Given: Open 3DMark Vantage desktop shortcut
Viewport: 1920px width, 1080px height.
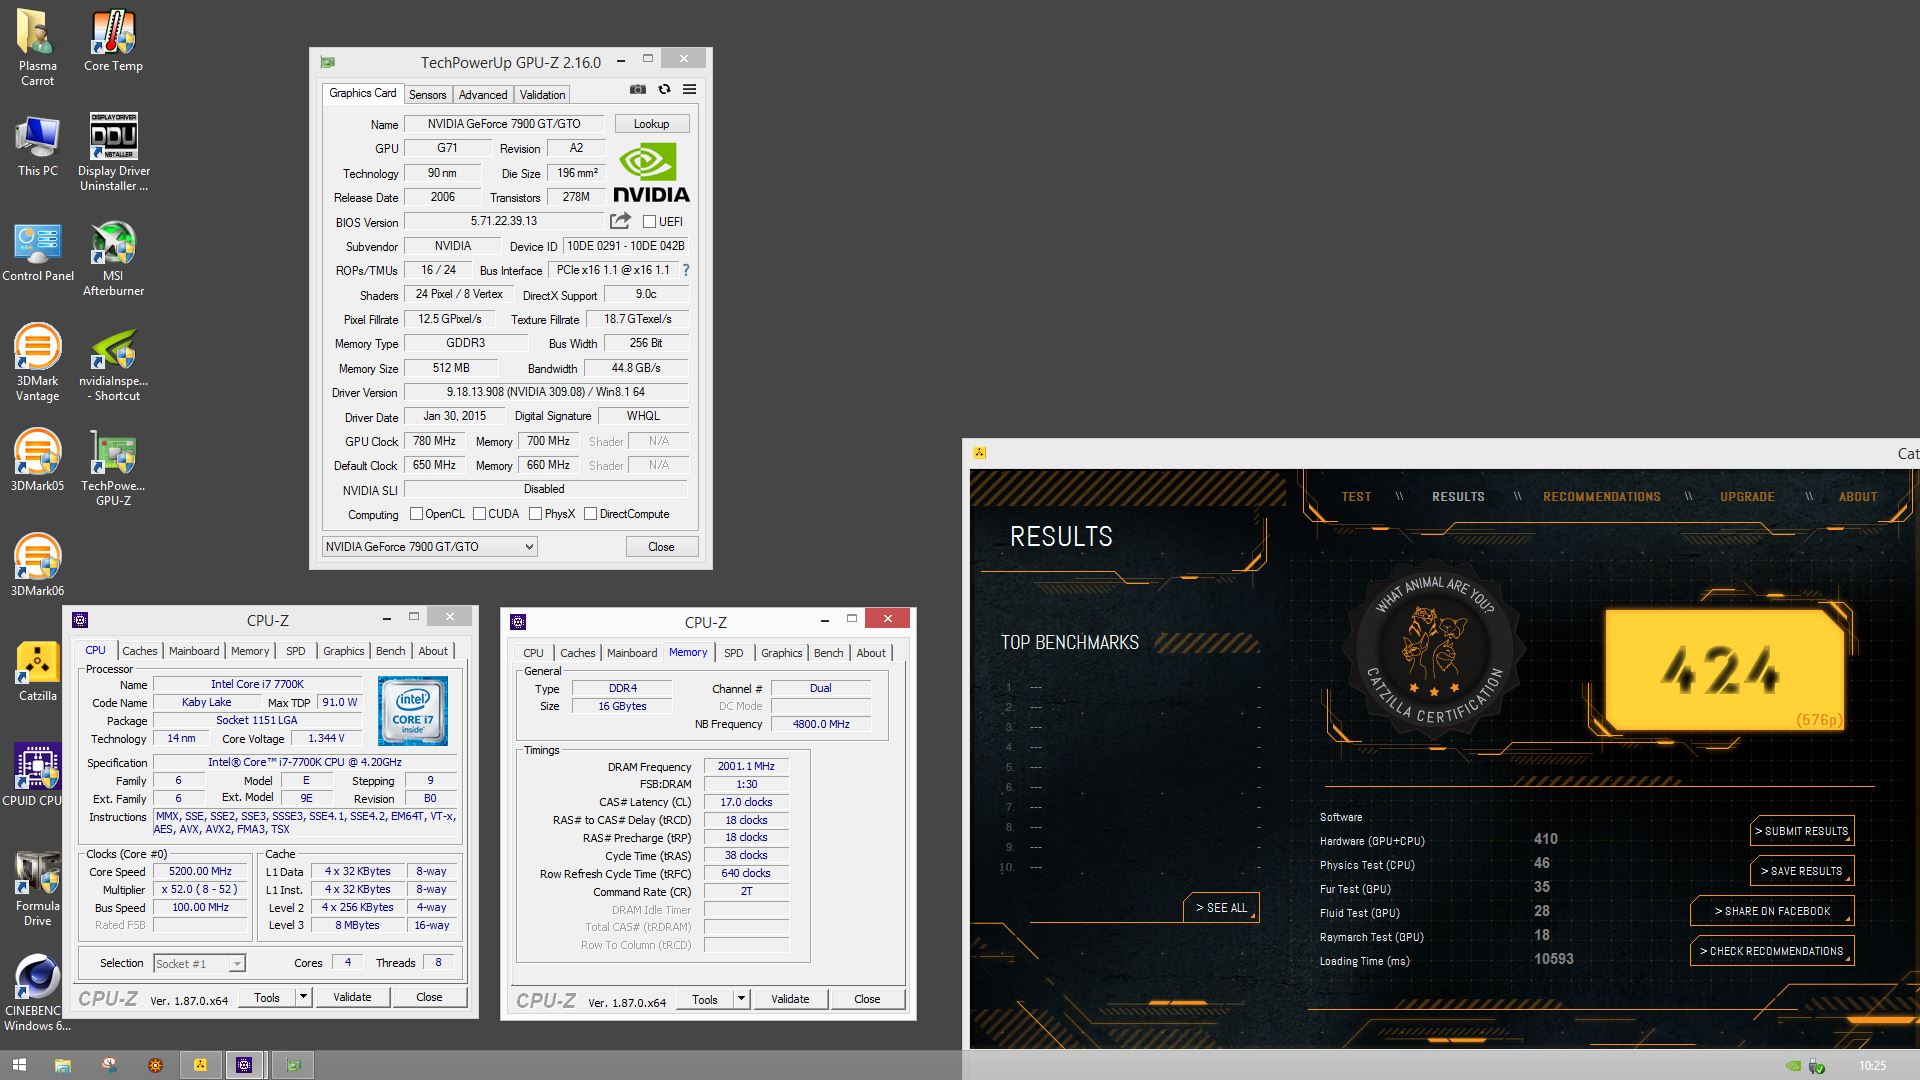Looking at the screenshot, I should [x=37, y=363].
